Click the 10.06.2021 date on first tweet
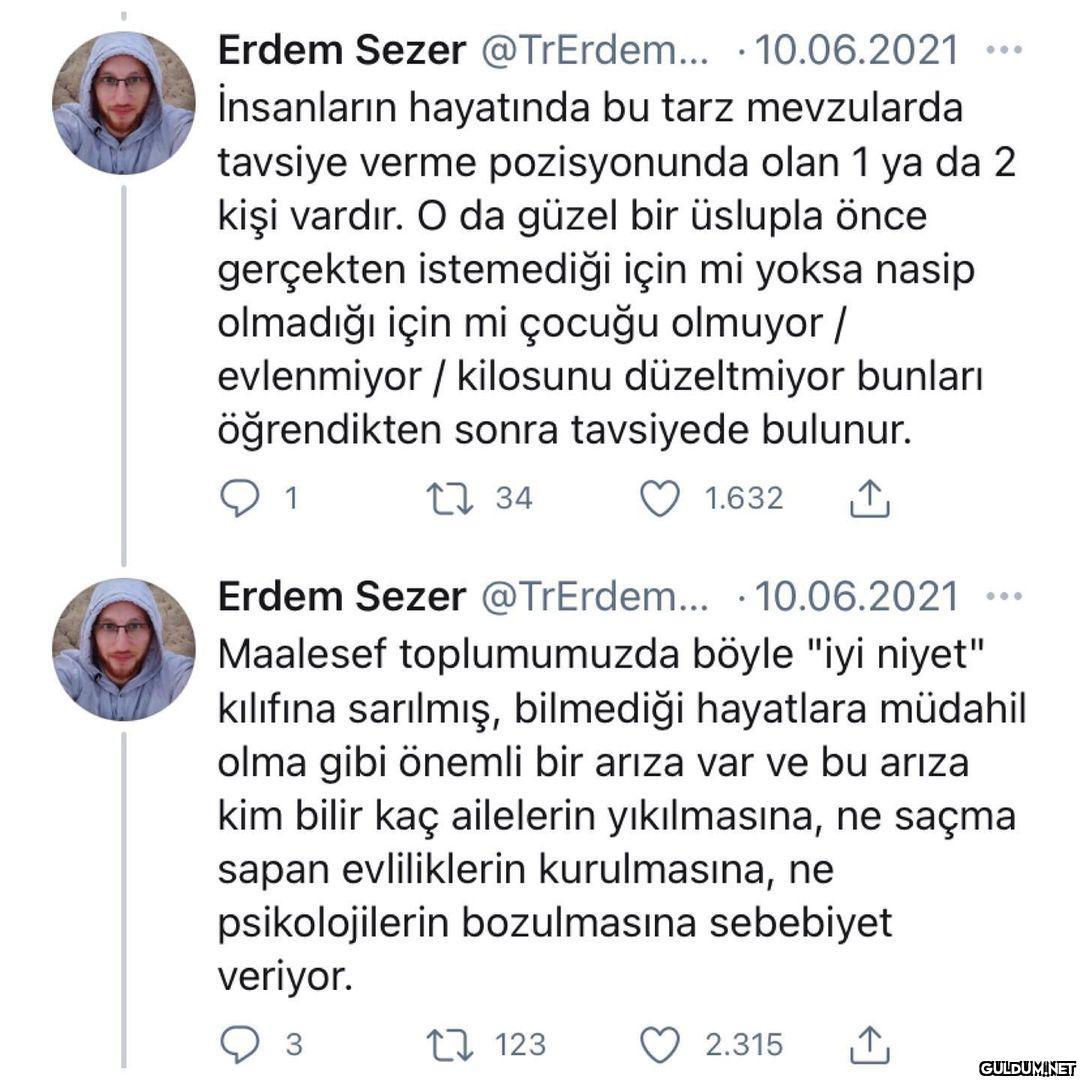The height and width of the screenshot is (1080, 1080). pyautogui.click(x=858, y=50)
